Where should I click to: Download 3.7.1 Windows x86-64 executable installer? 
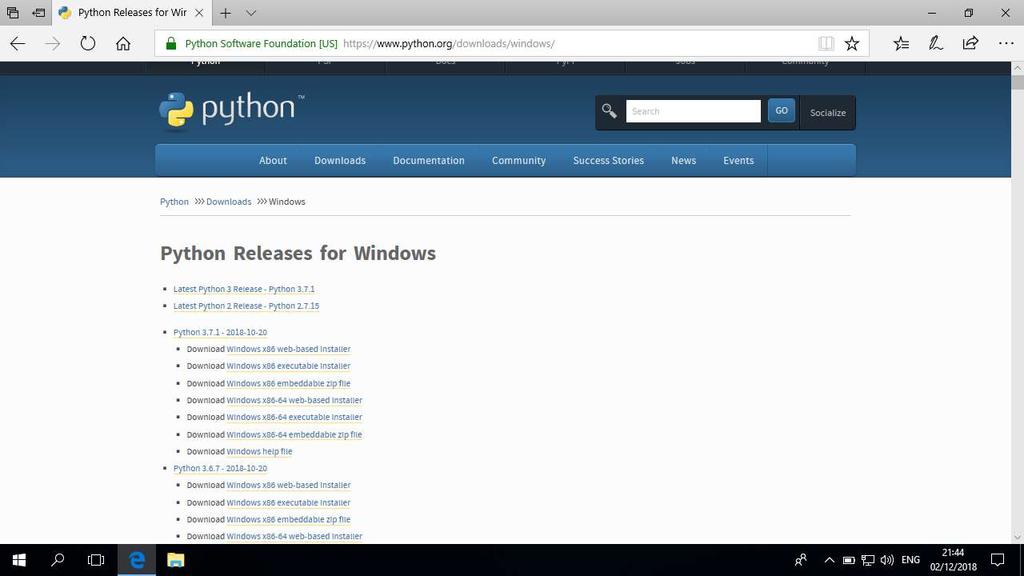[x=294, y=417]
